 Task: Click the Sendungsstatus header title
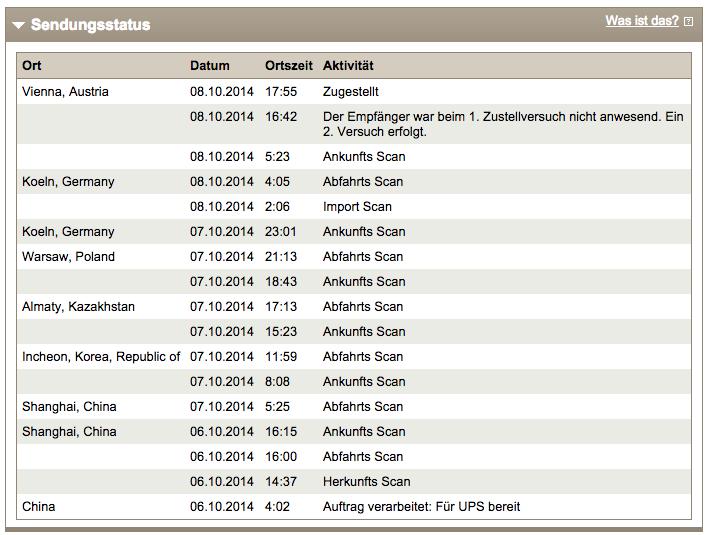point(90,24)
